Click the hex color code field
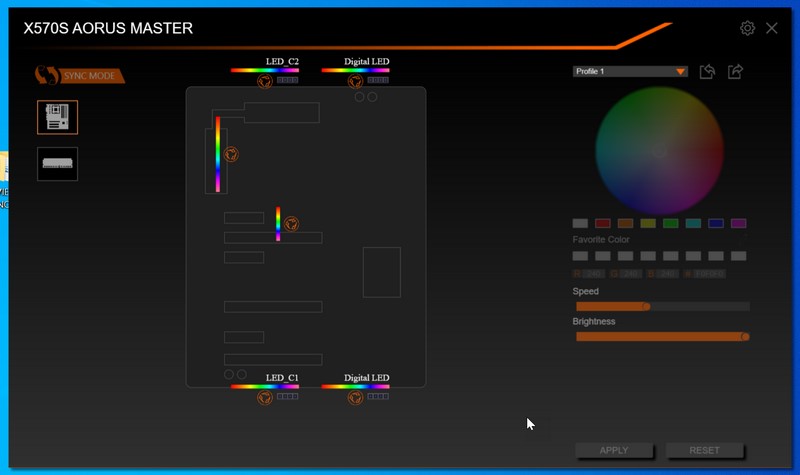800x475 pixels. 709,274
